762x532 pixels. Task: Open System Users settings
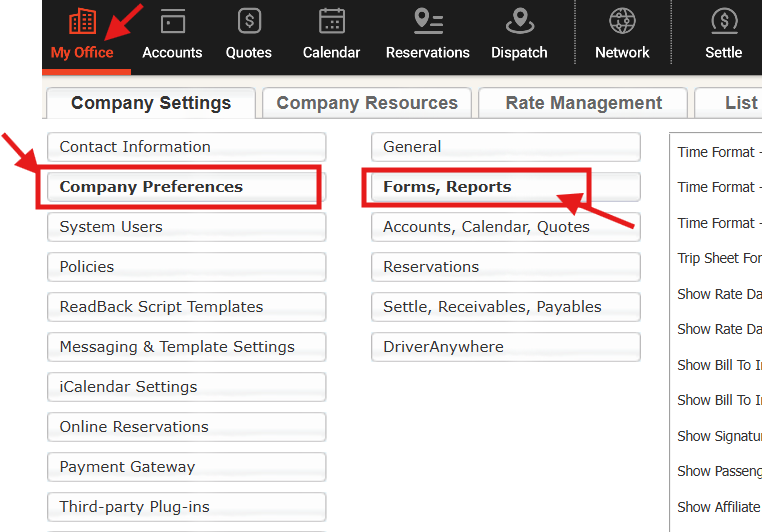click(187, 227)
